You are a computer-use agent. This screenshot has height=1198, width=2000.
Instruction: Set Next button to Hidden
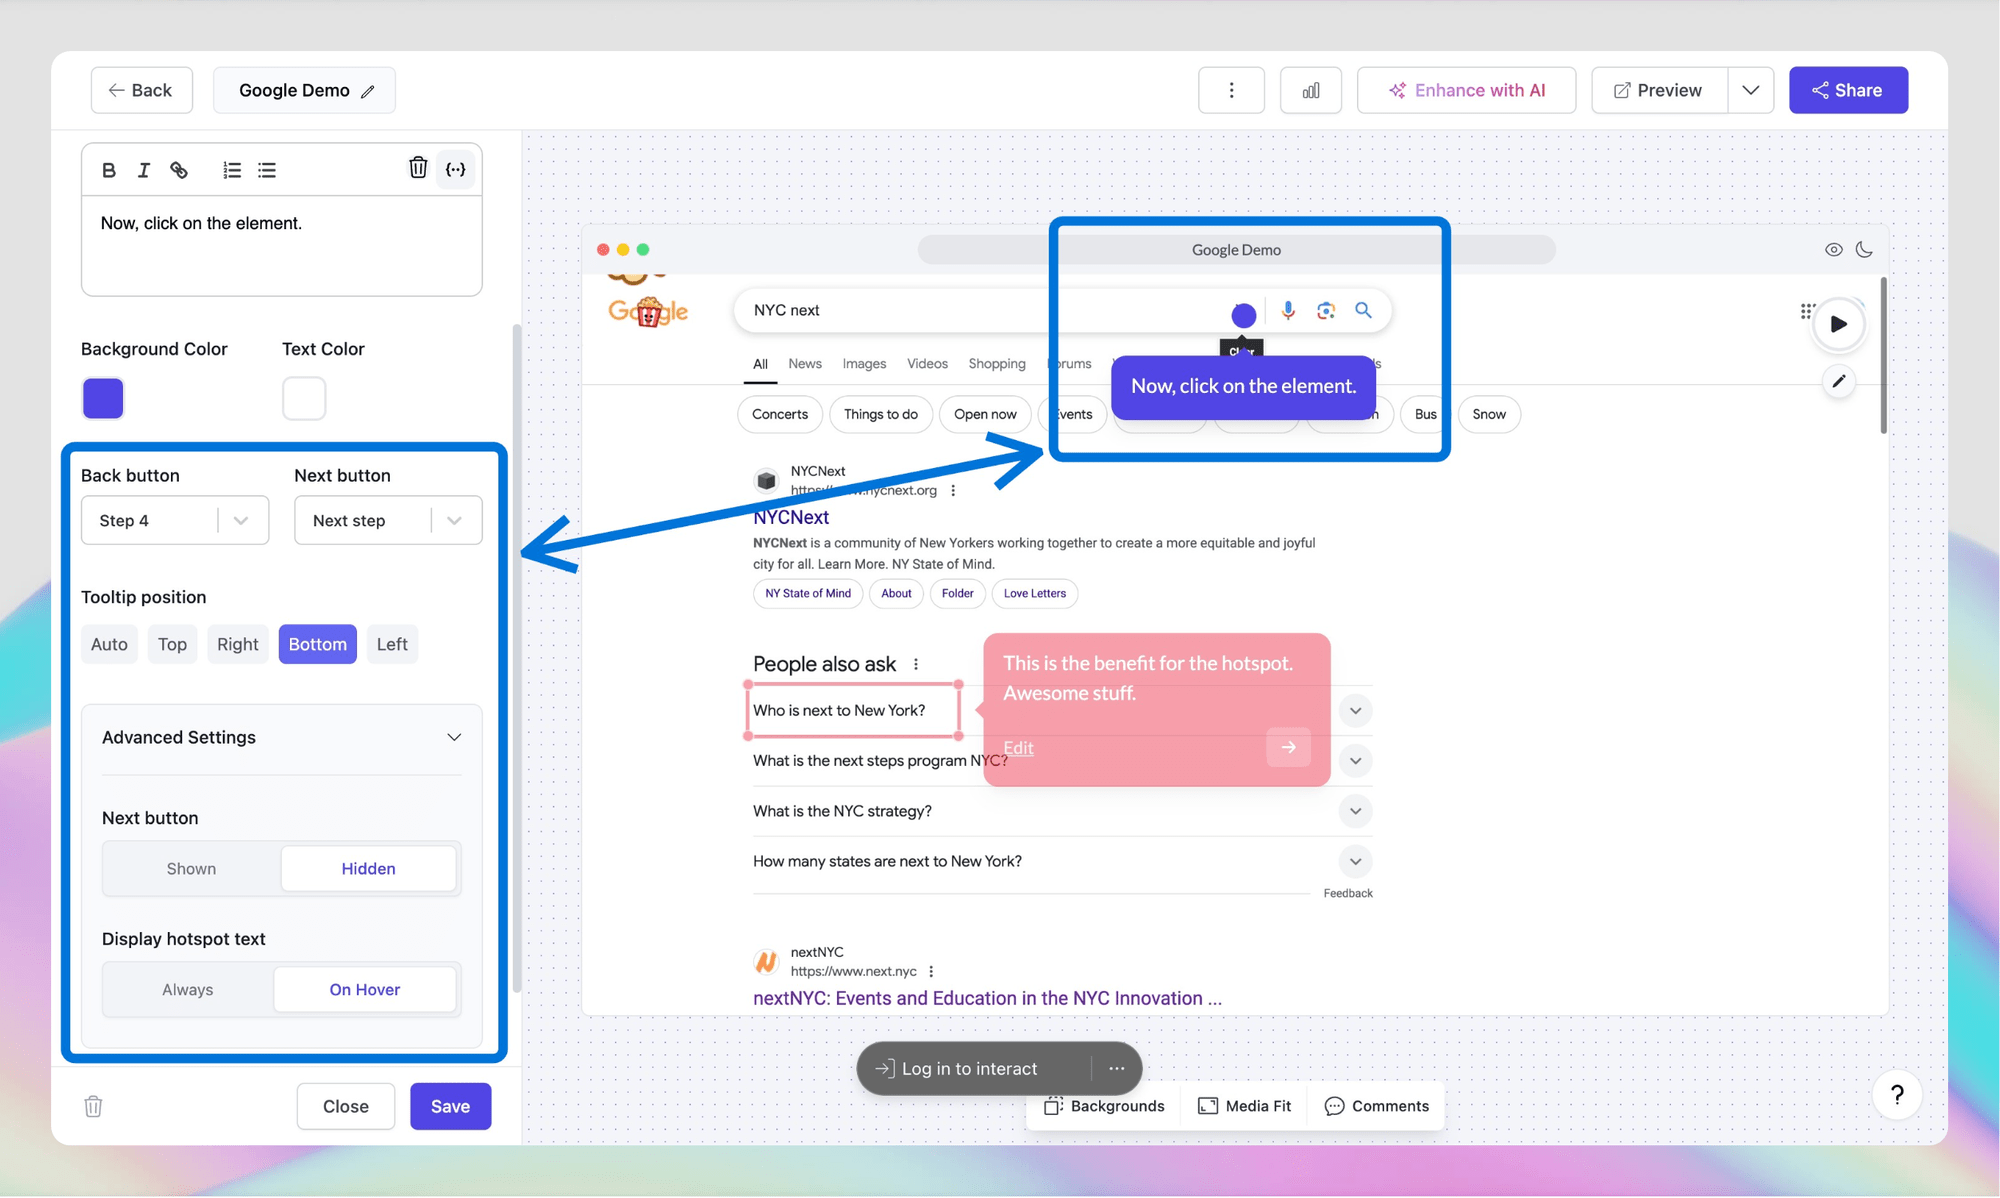[x=368, y=868]
